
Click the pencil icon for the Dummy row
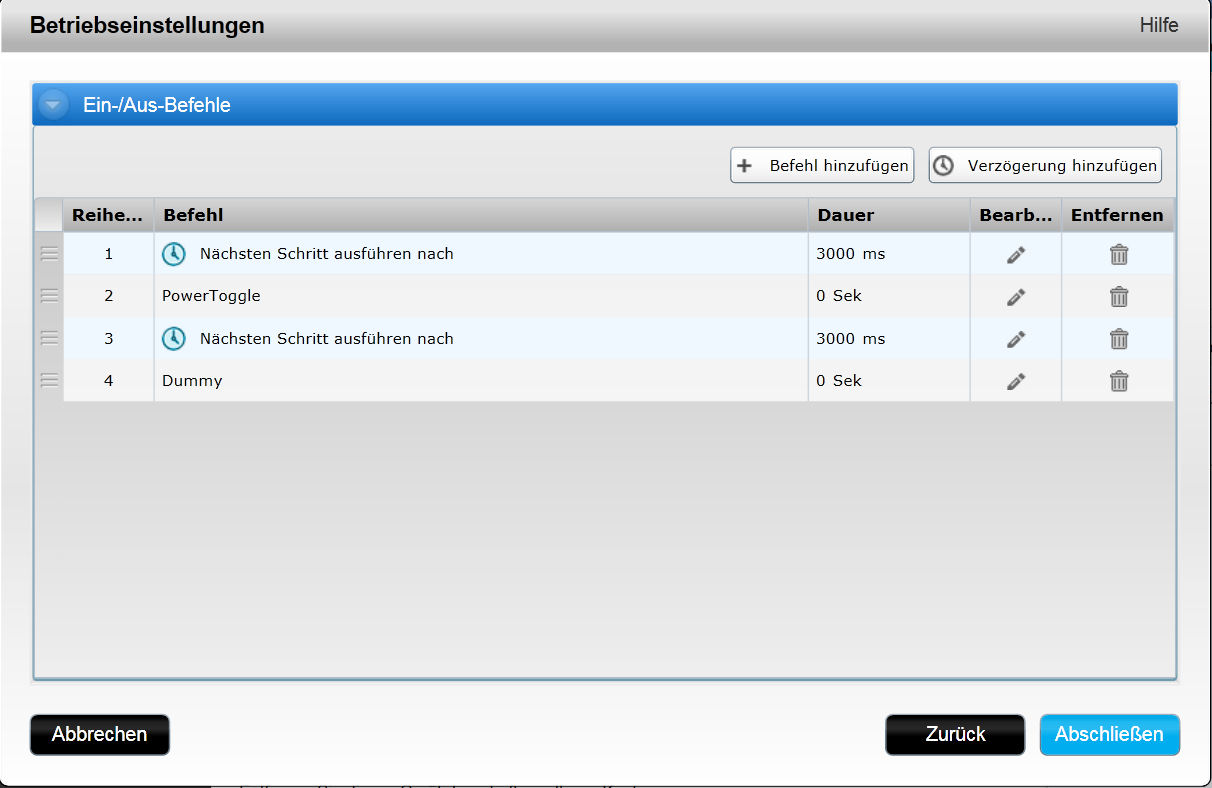click(x=1016, y=381)
